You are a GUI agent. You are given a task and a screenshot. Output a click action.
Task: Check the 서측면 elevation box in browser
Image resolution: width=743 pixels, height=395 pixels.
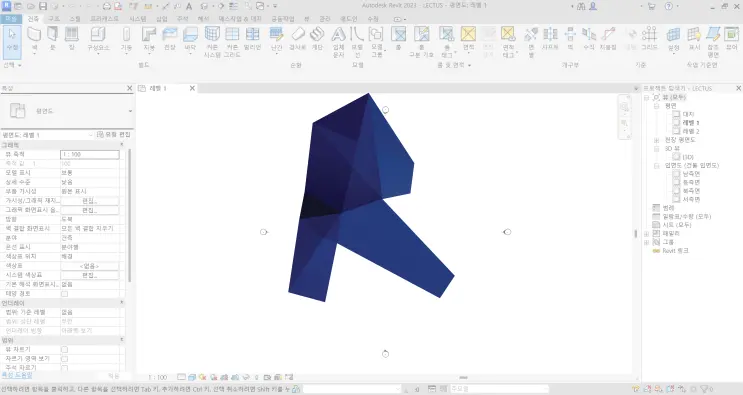676,199
